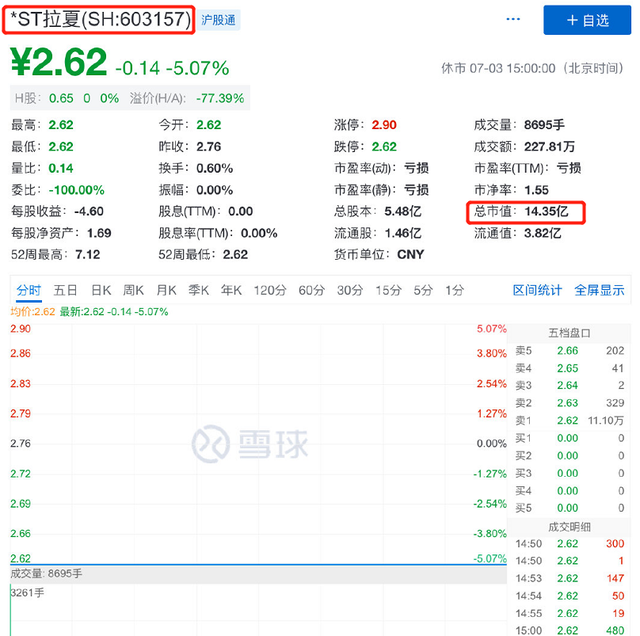Viewport: 640px width, 636px height.
Task: Select the 卖5 order row
Action: [x=569, y=351]
